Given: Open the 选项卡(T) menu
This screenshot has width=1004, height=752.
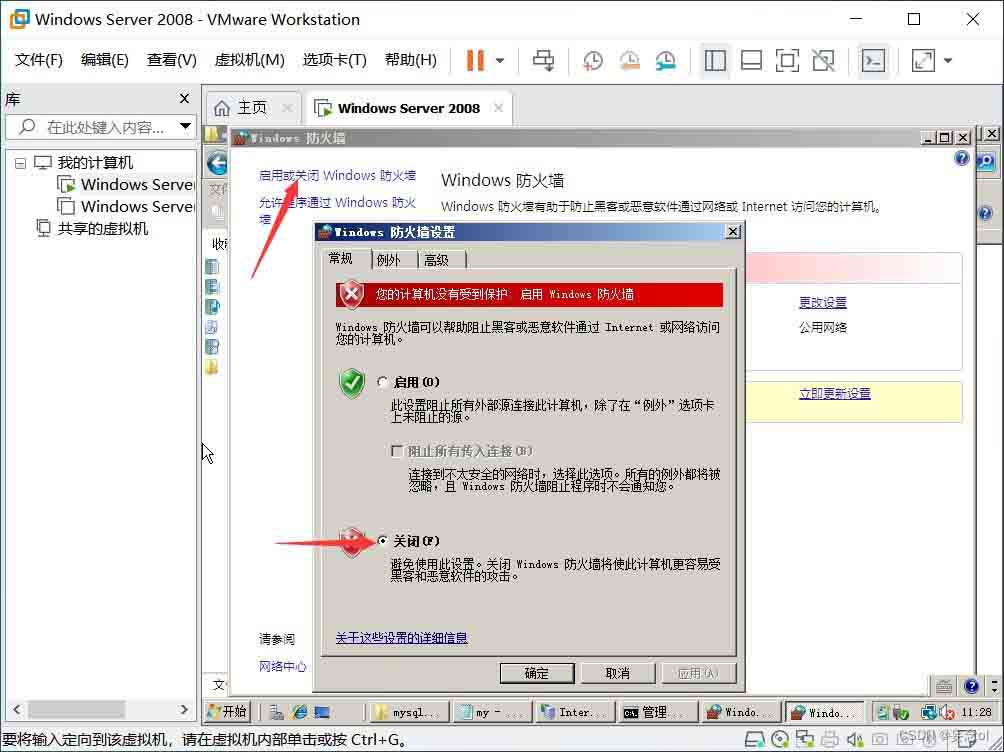Looking at the screenshot, I should [x=335, y=60].
